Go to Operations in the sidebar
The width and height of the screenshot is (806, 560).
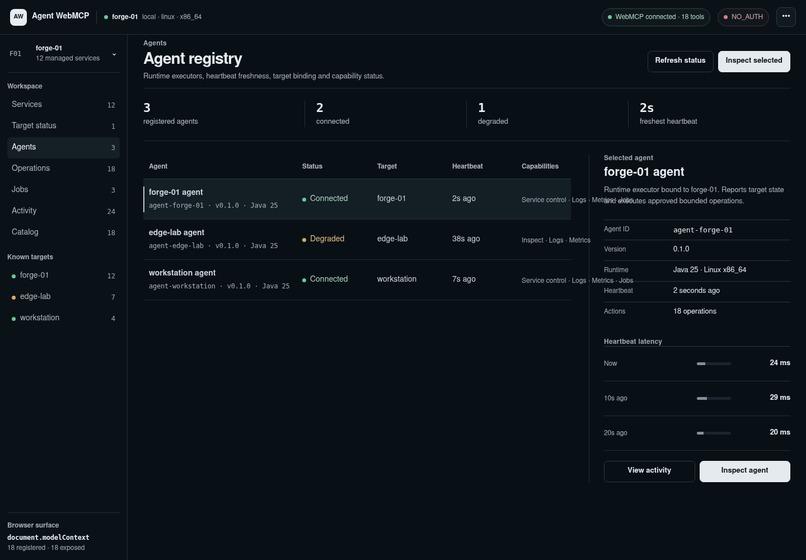63,168
